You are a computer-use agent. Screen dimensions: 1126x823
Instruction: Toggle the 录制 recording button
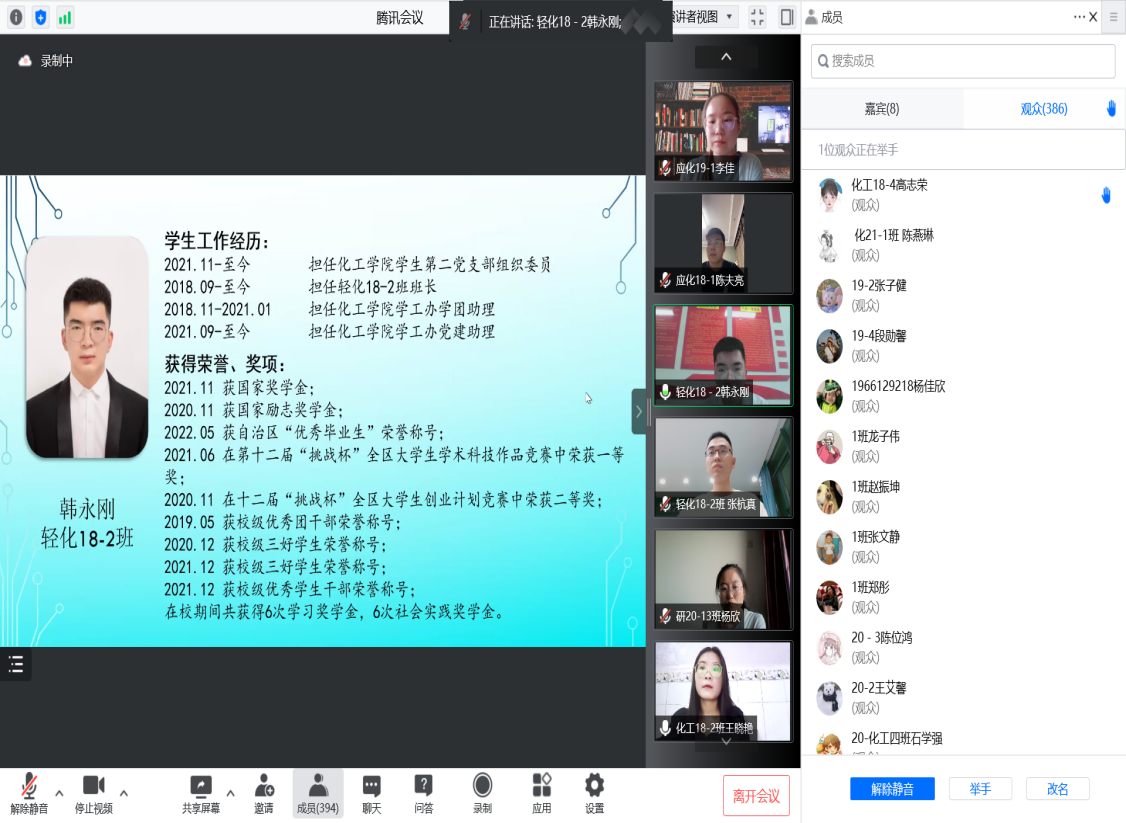click(x=482, y=793)
